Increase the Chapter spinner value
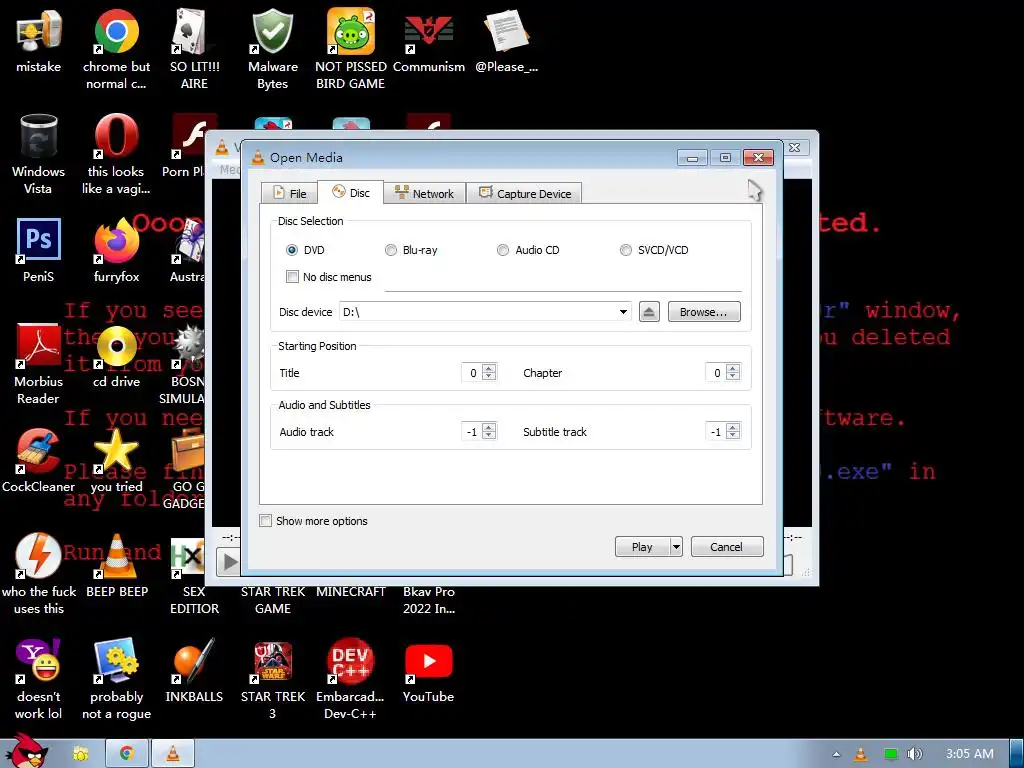The image size is (1024, 768). tap(733, 368)
